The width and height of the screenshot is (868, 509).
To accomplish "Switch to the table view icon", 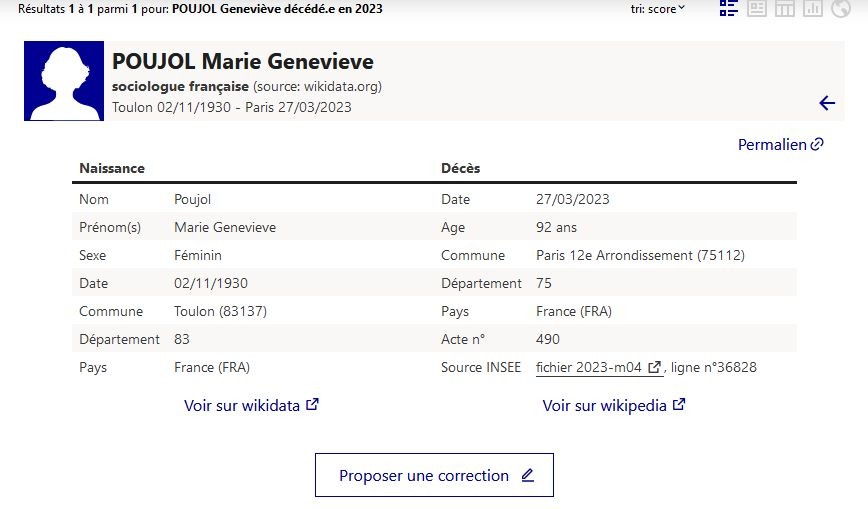I will pos(785,9).
